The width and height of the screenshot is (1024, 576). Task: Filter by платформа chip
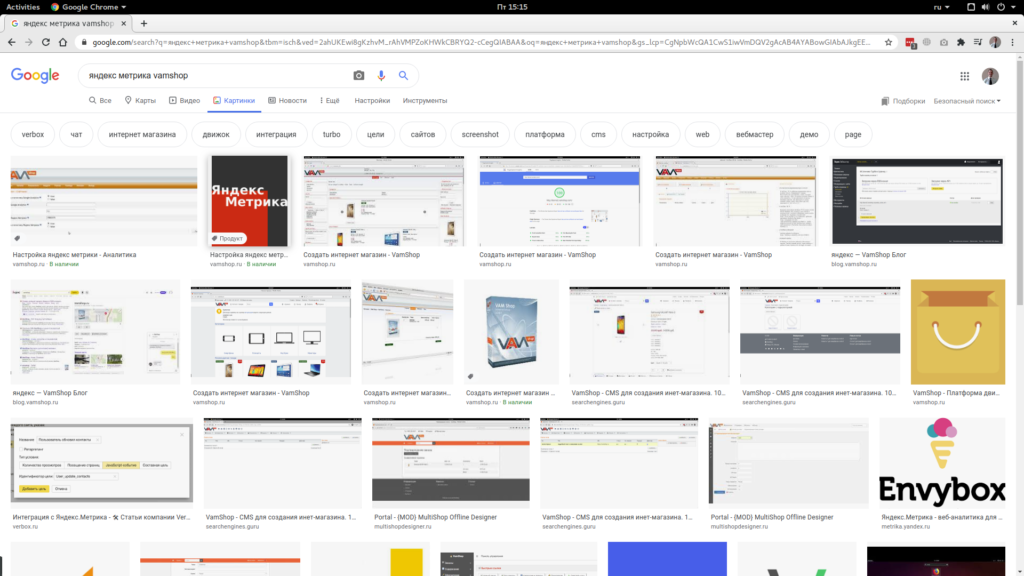[545, 135]
